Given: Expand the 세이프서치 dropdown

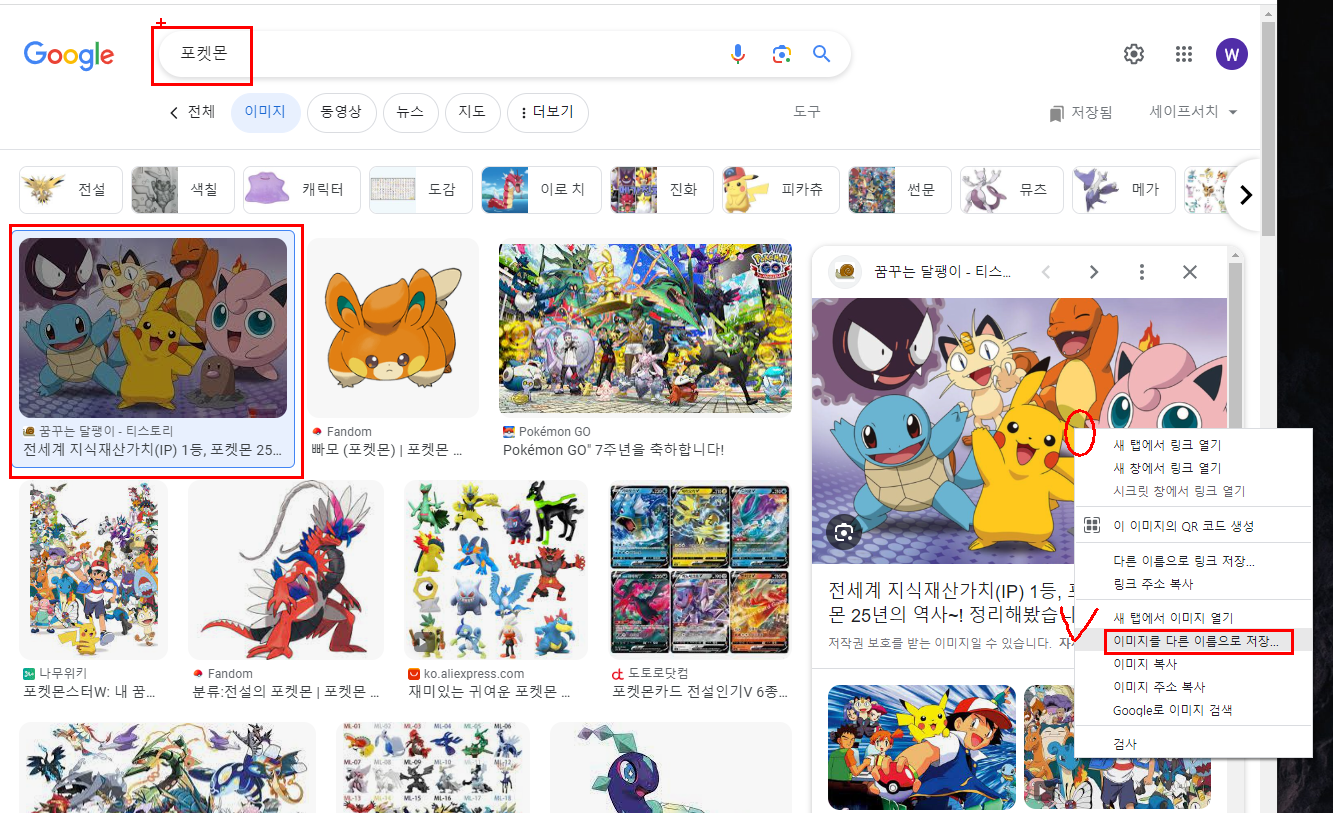Looking at the screenshot, I should click(1194, 112).
